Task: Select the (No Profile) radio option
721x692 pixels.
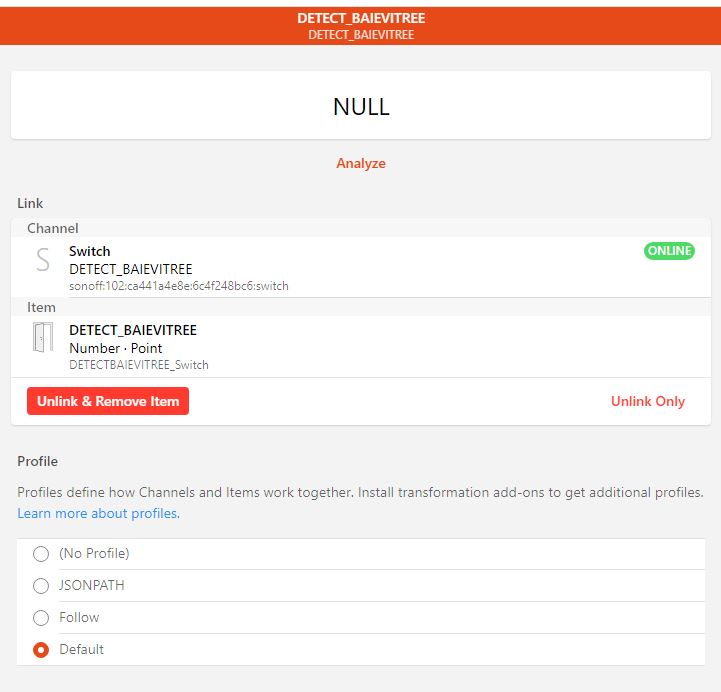Action: (41, 554)
